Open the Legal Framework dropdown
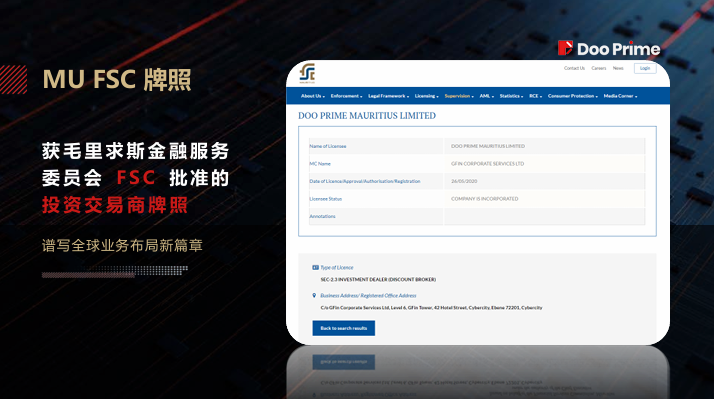714x399 pixels. [388, 96]
